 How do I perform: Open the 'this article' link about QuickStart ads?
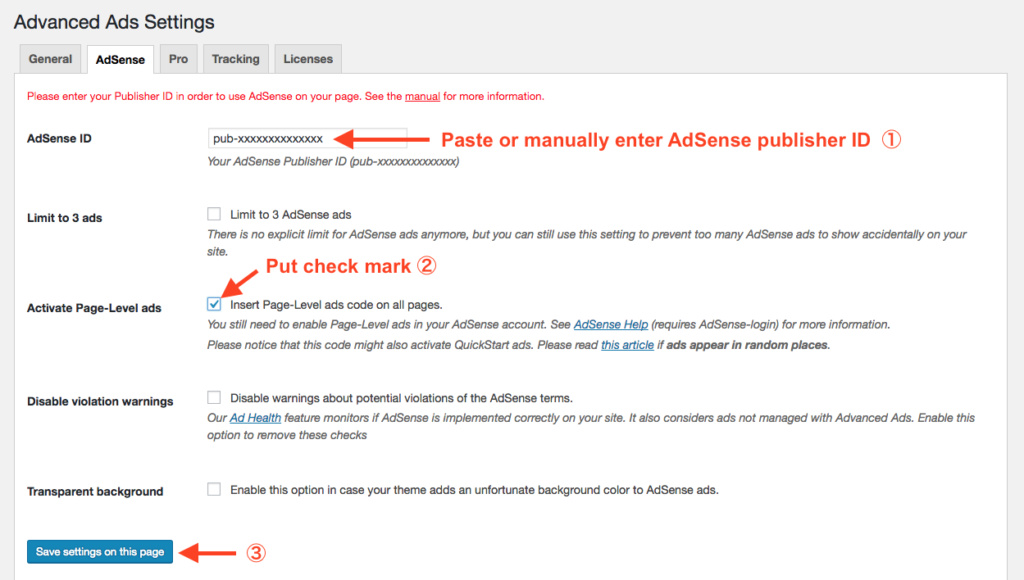click(x=627, y=344)
